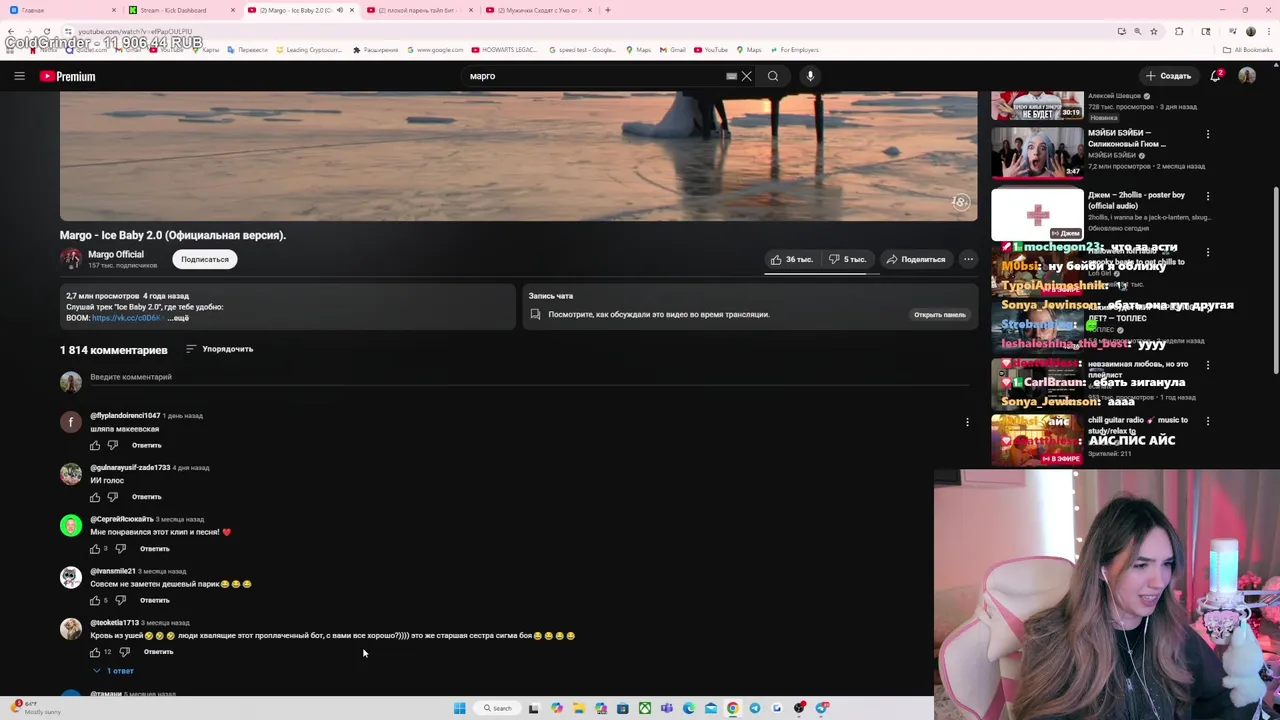Reply to the comment шляпа макеевская

146,445
